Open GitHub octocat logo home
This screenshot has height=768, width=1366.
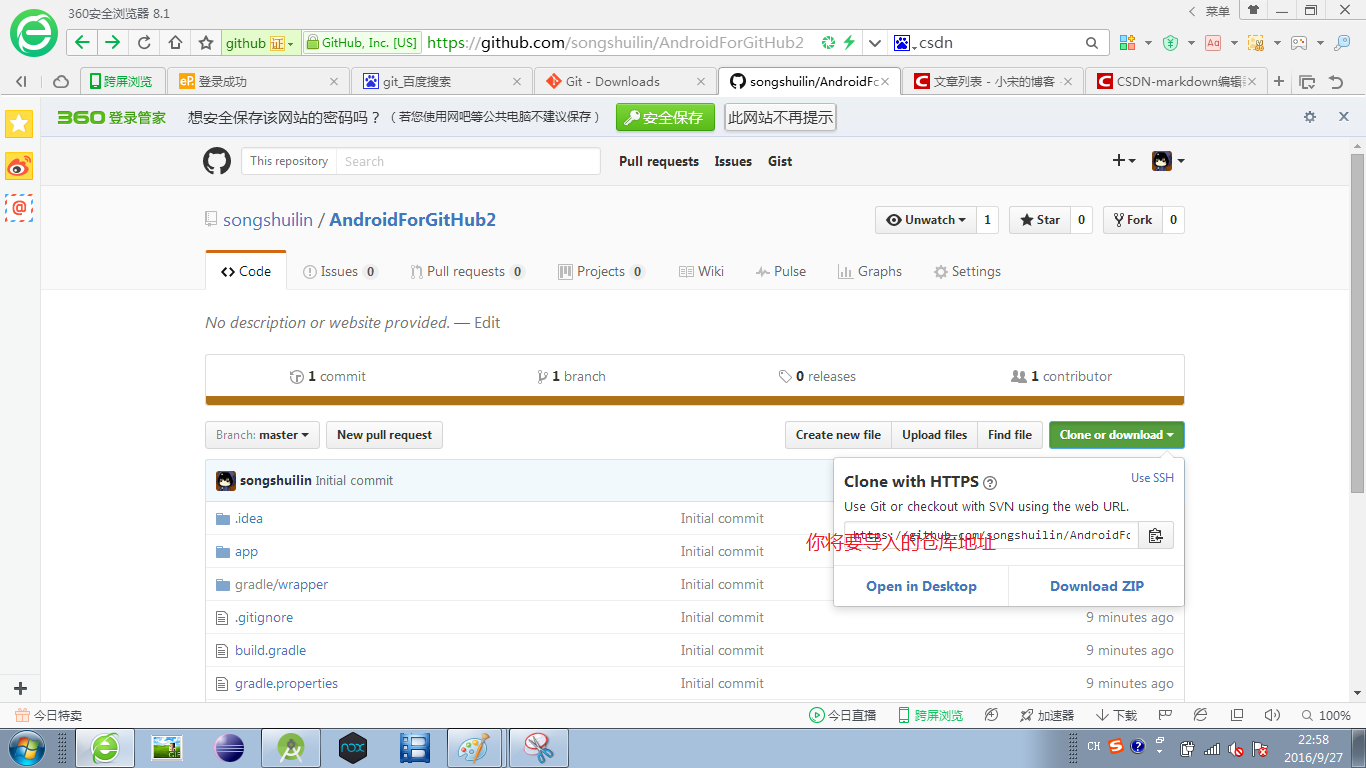(217, 161)
